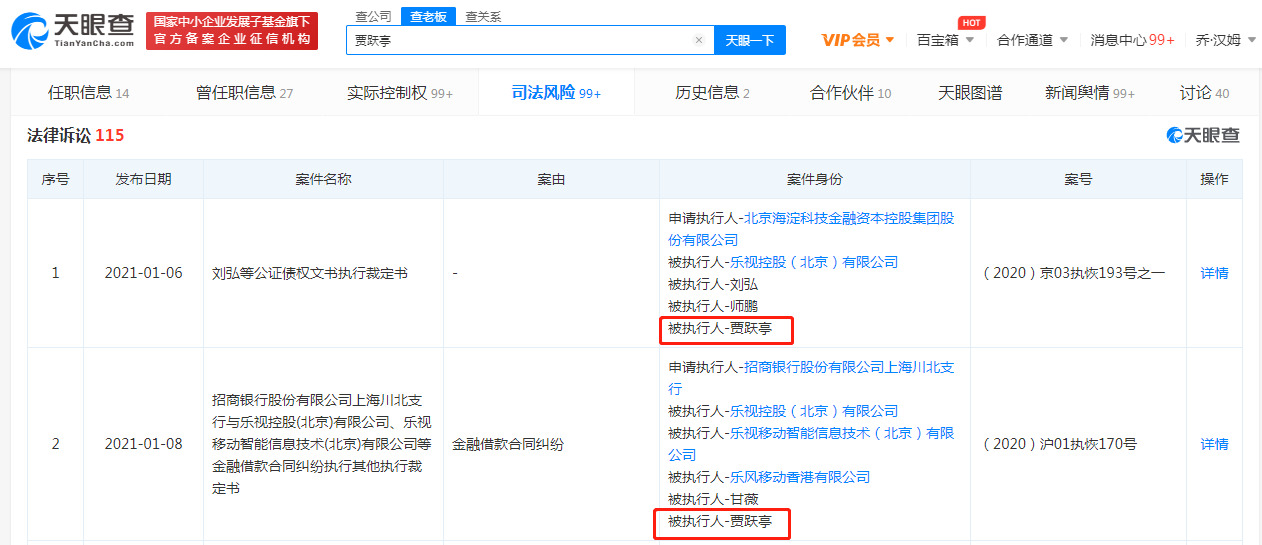The image size is (1262, 545).
Task: Click the 法律诉讼 115 section heading
Action: tap(76, 135)
